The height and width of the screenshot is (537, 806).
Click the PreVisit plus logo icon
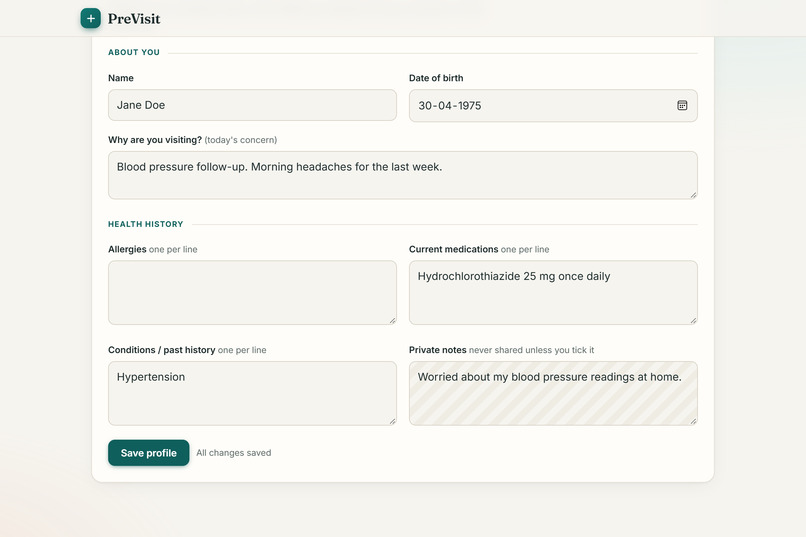click(x=90, y=18)
